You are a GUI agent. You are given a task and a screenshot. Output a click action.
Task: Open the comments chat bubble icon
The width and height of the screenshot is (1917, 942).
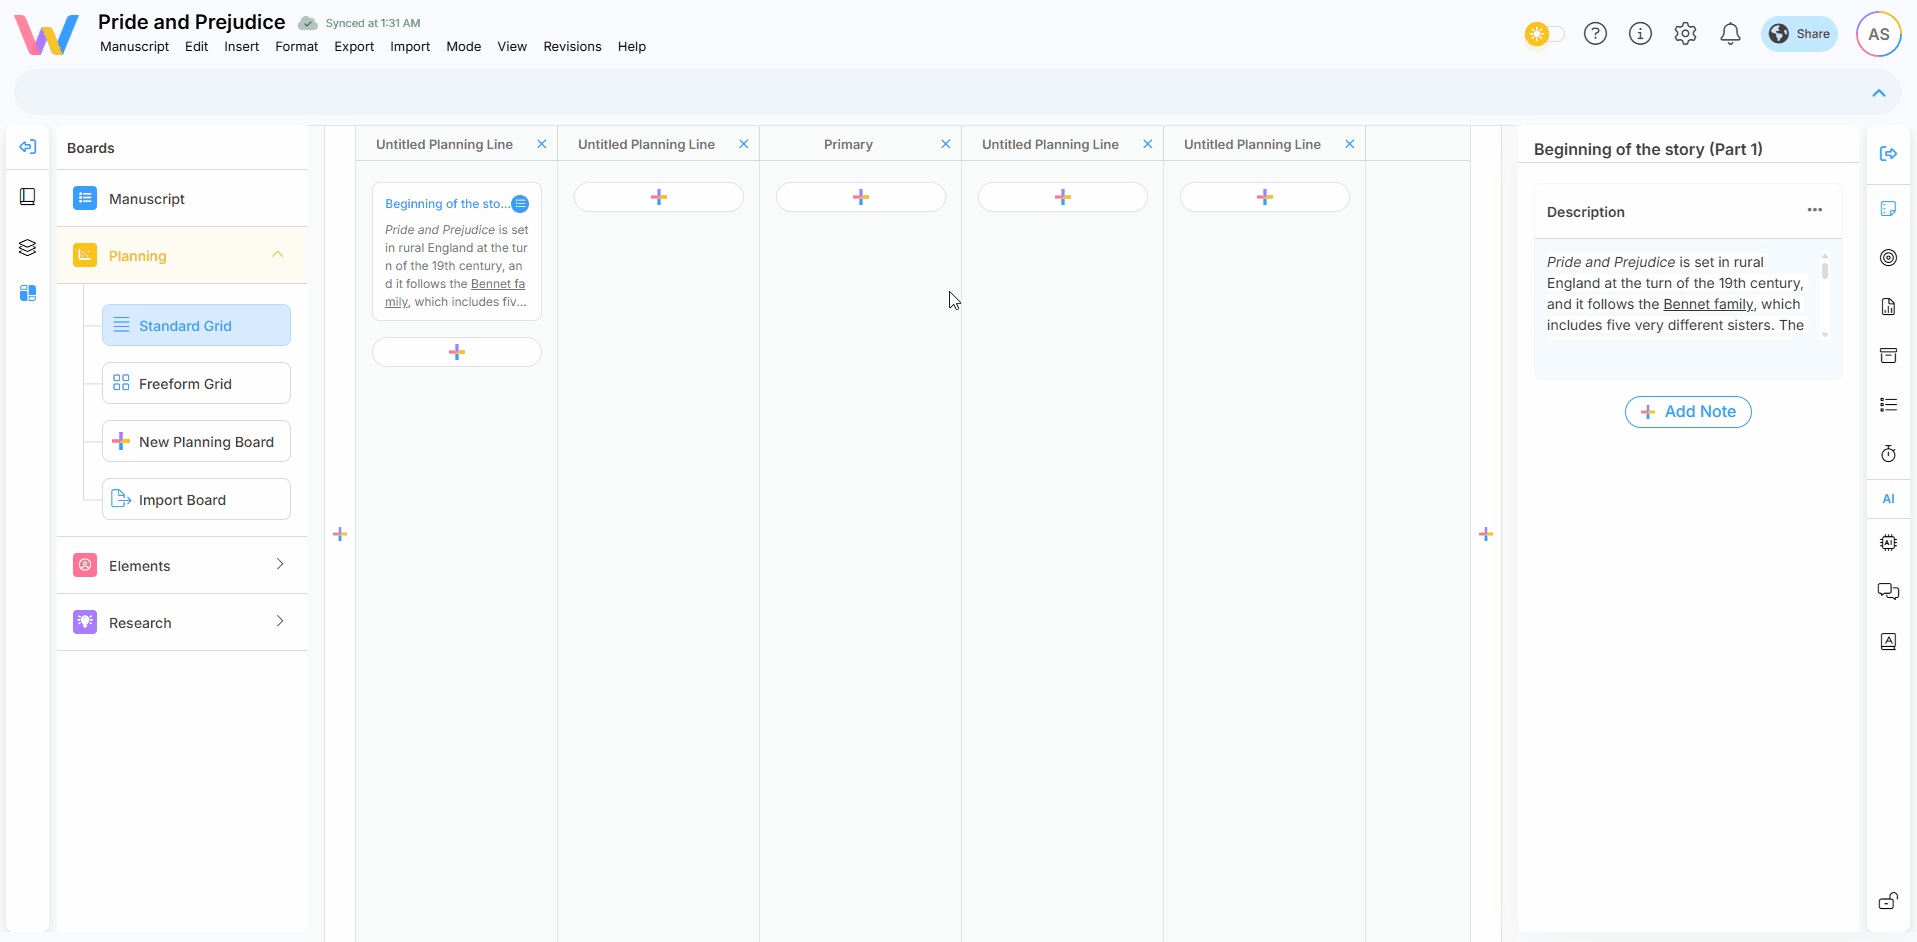point(1888,591)
